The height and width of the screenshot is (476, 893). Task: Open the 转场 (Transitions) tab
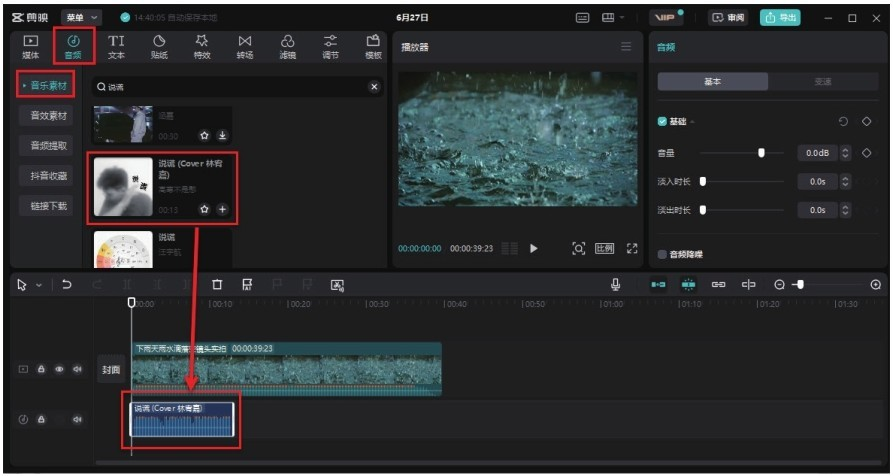pyautogui.click(x=245, y=47)
